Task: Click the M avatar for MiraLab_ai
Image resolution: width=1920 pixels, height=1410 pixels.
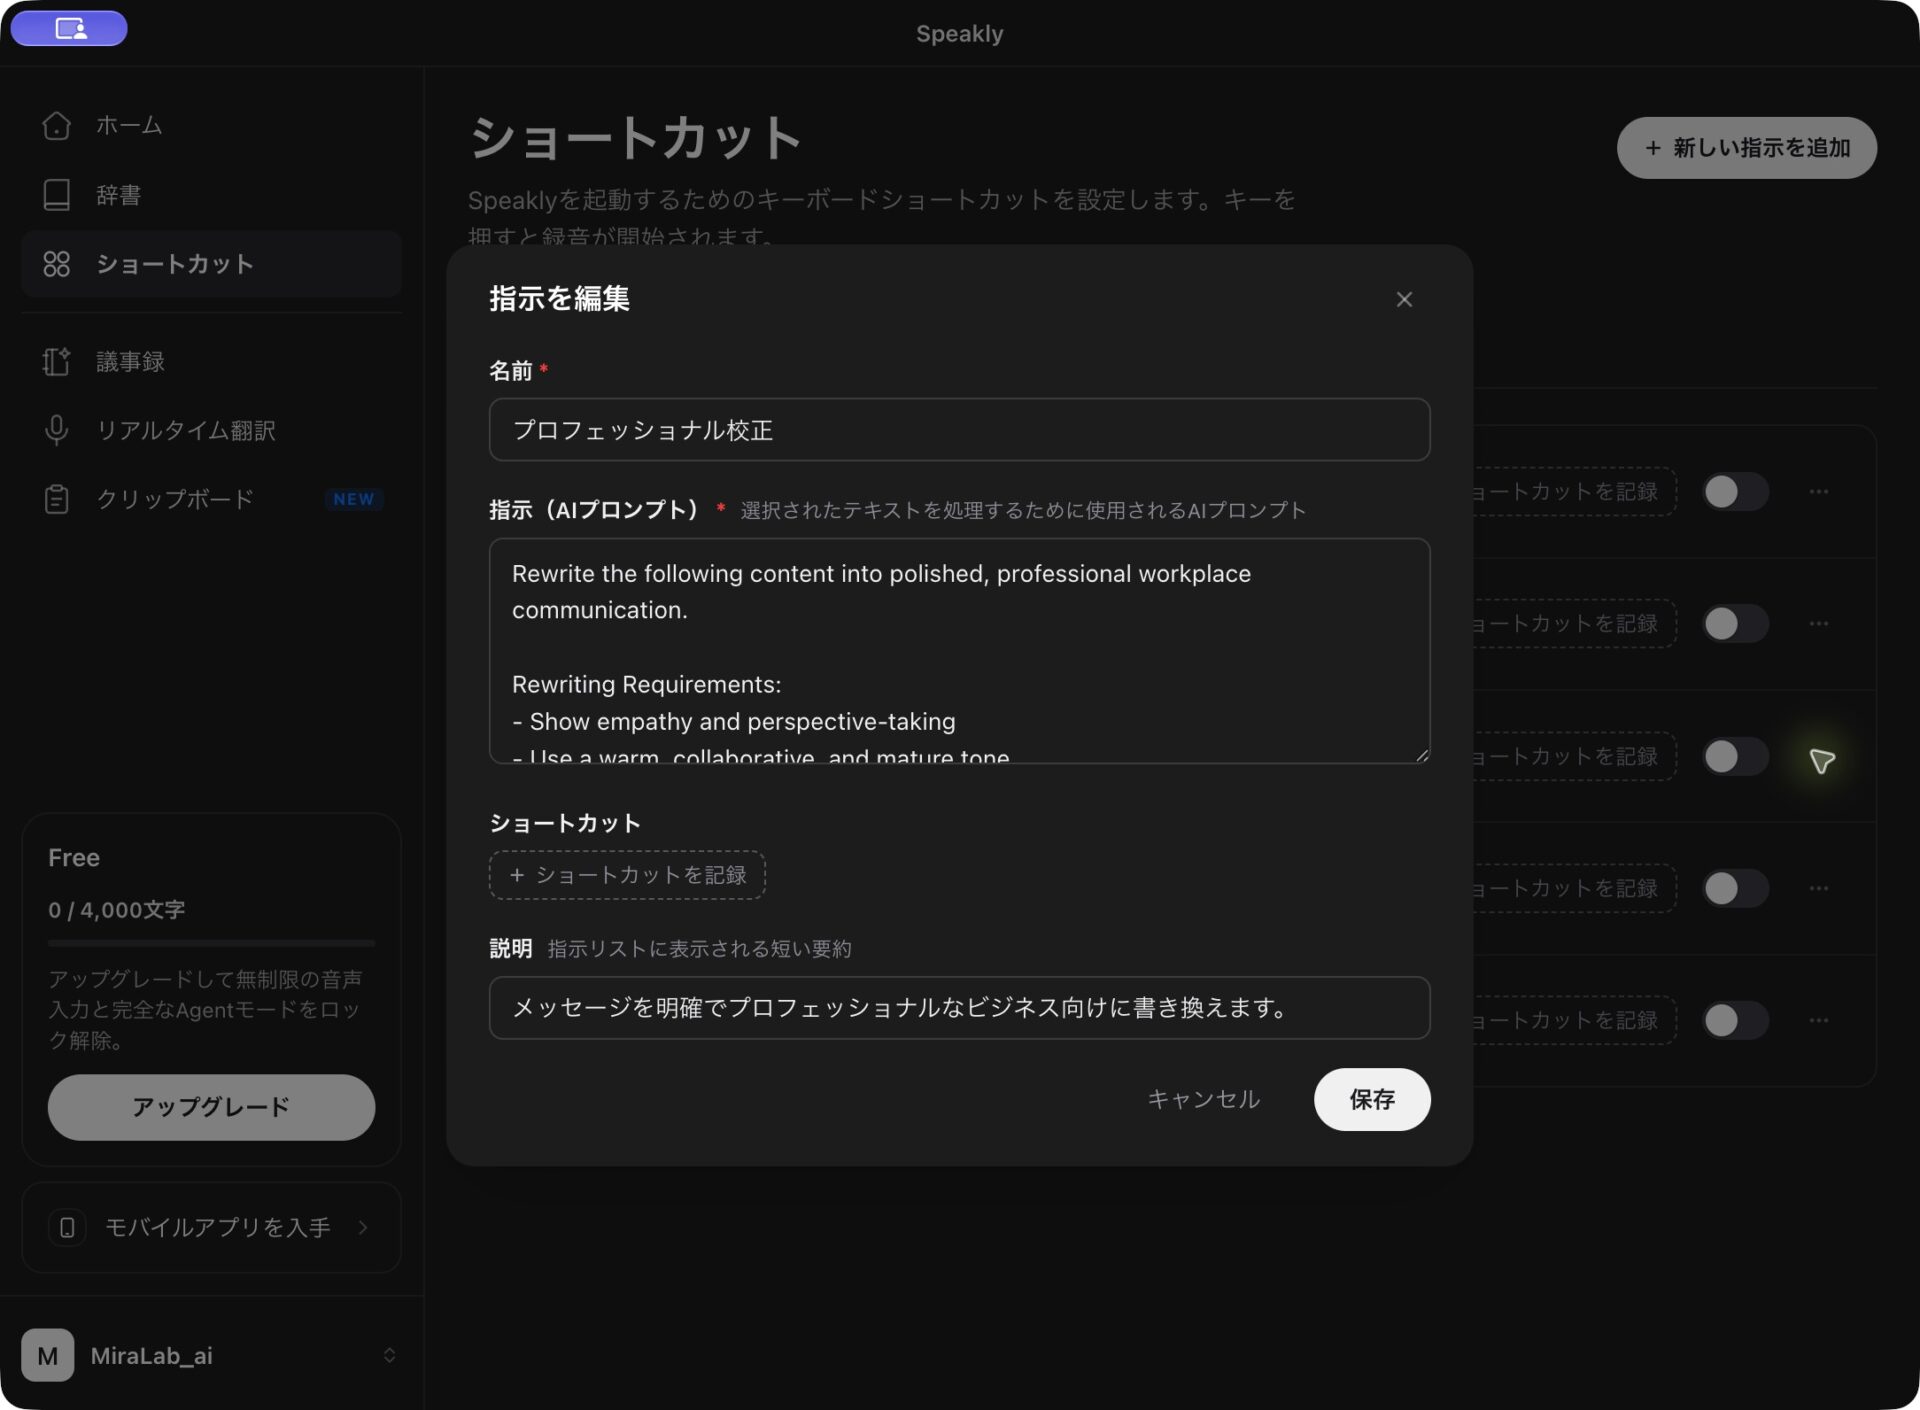Action: [x=47, y=1355]
